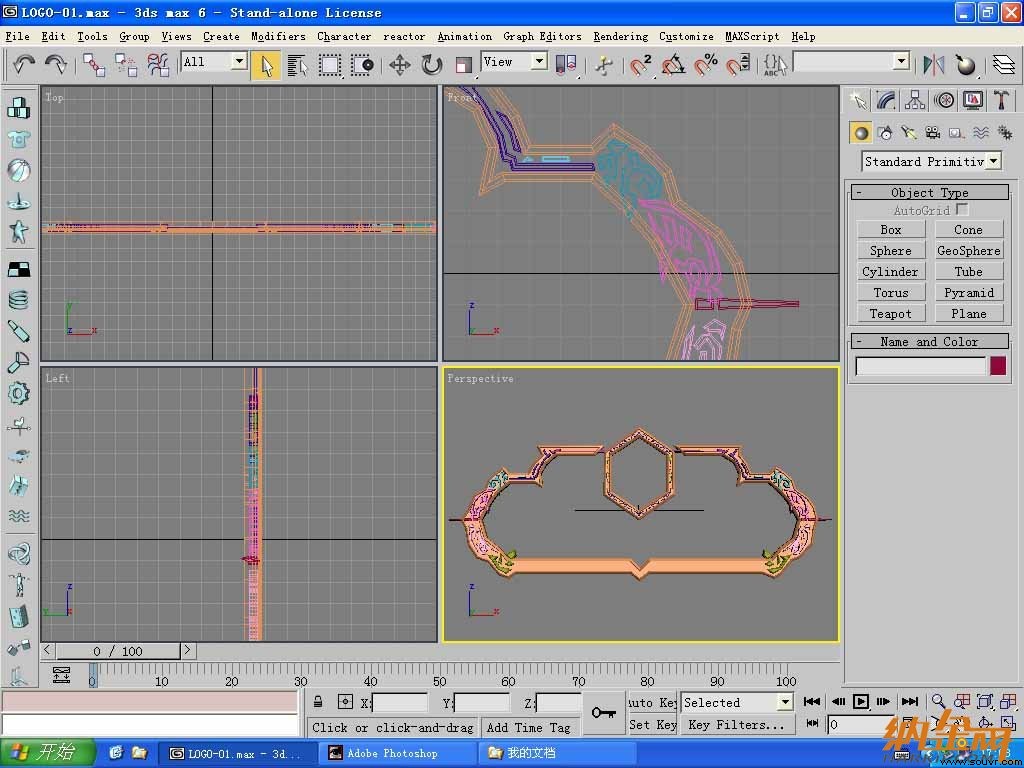This screenshot has height=768, width=1024.
Task: Click the Mirror selected objects icon
Action: tap(934, 64)
